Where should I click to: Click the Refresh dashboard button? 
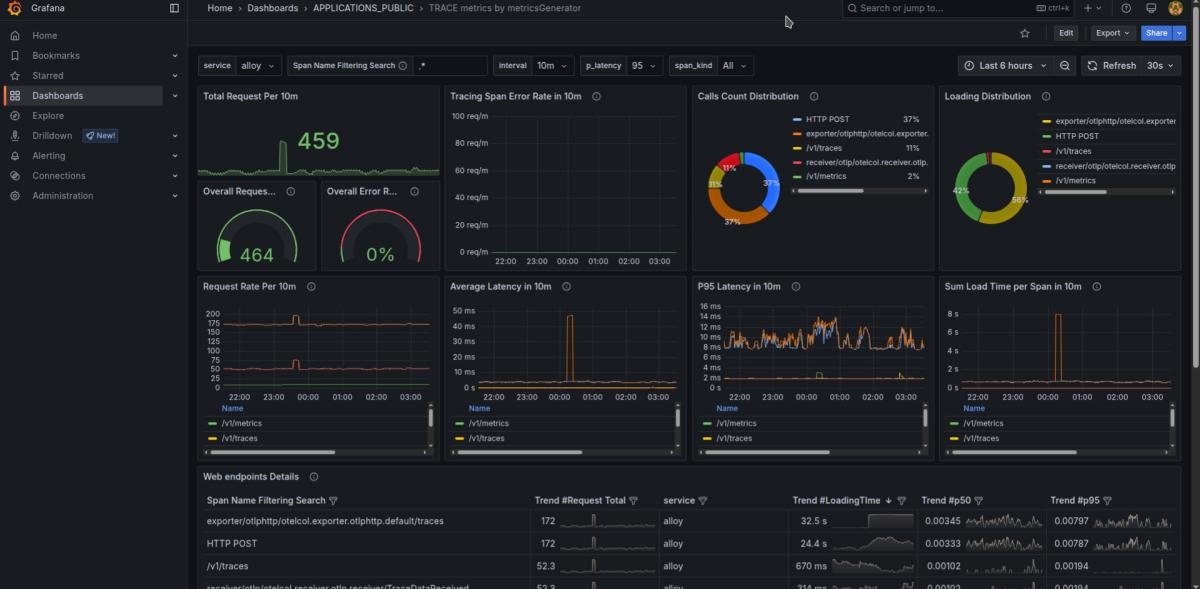[1113, 66]
